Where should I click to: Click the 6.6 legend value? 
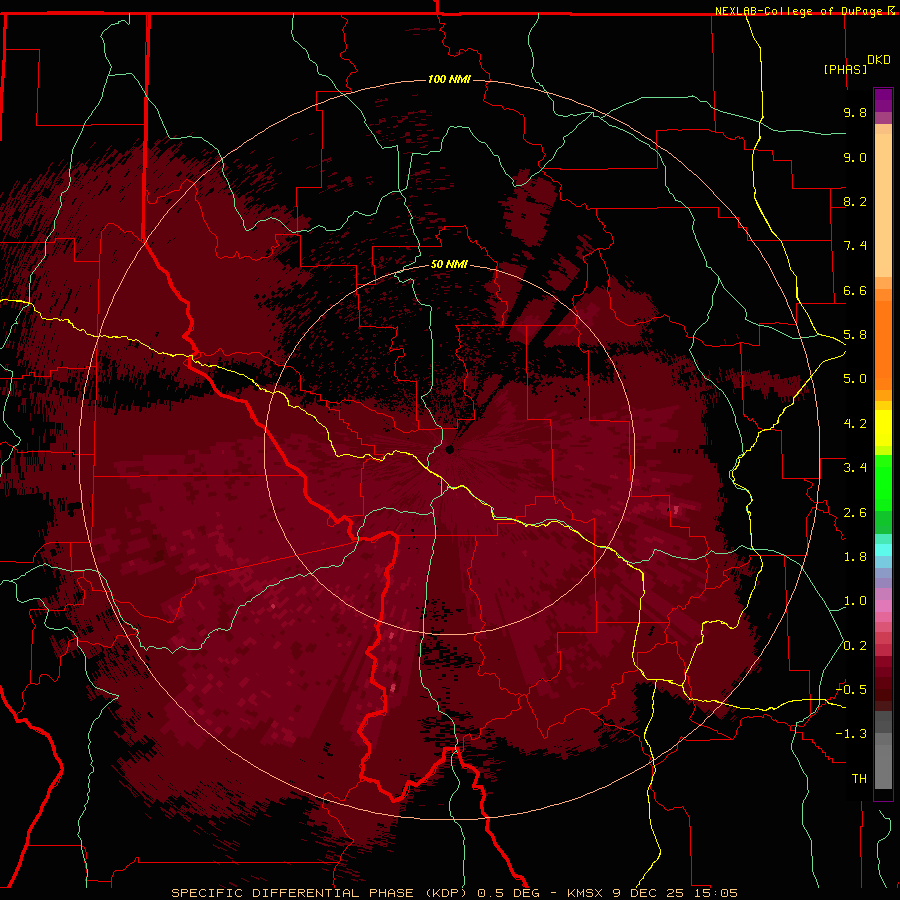coord(855,290)
